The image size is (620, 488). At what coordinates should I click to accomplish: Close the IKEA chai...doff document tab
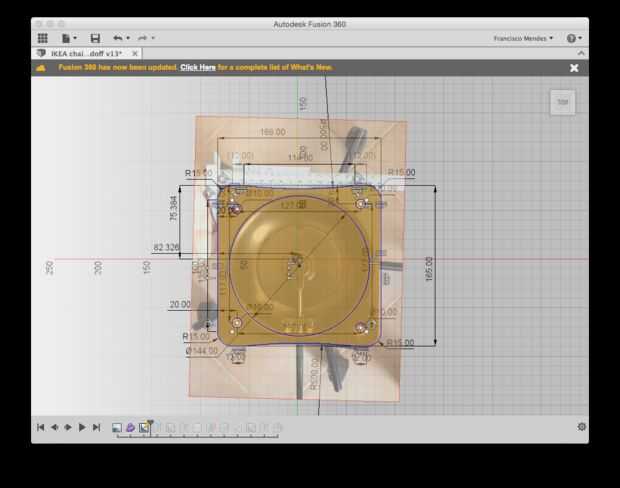(135, 53)
